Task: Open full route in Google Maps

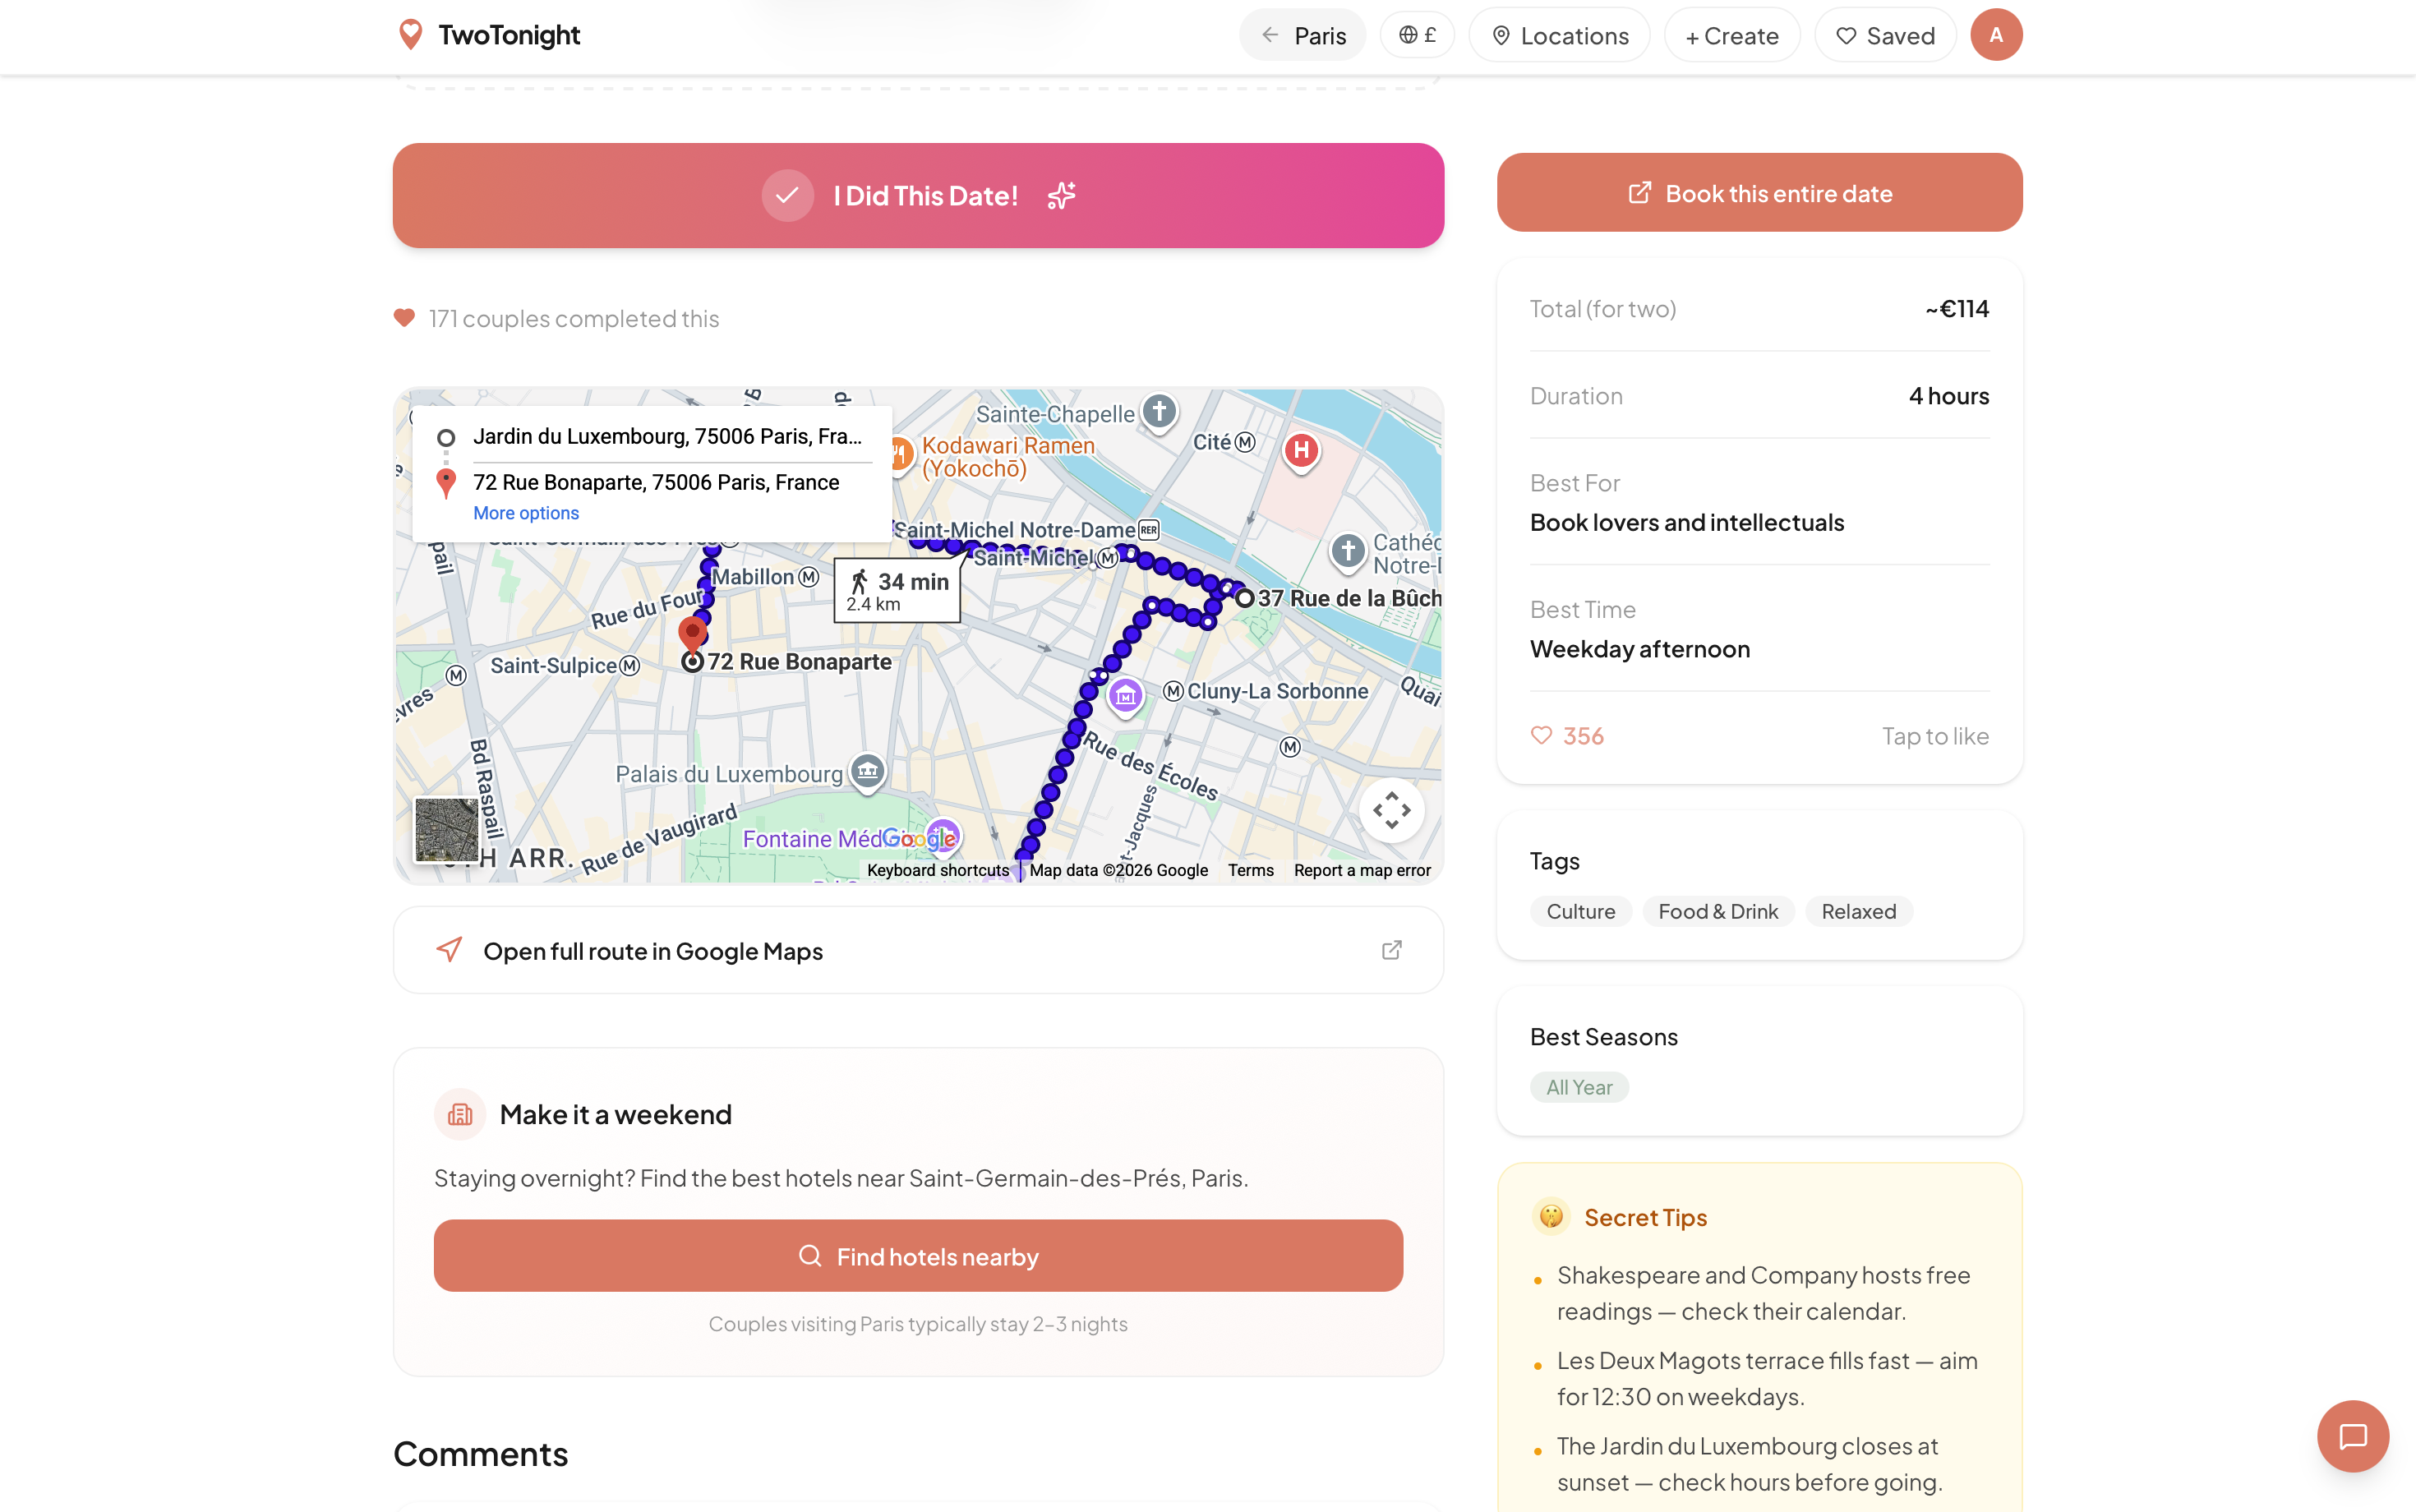Action: click(x=918, y=950)
